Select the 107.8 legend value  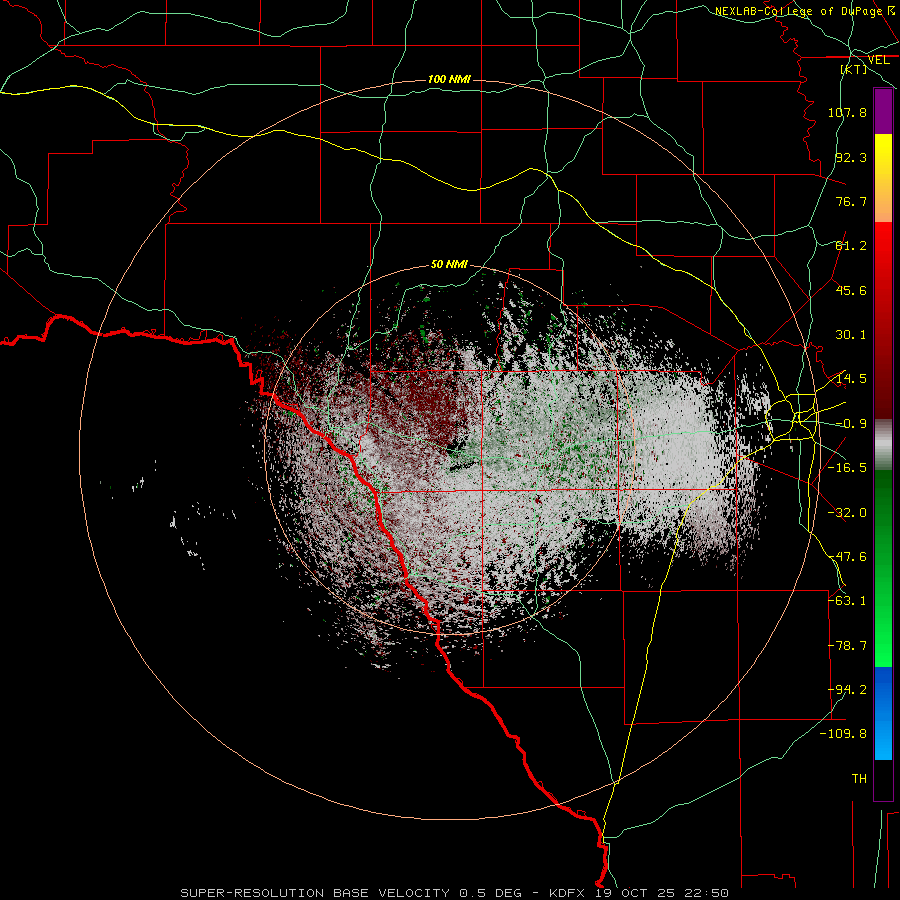pos(847,112)
